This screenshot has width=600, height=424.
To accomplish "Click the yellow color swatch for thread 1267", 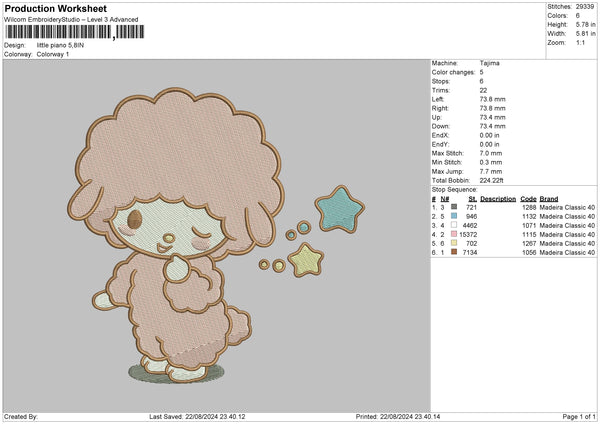I will pos(454,243).
